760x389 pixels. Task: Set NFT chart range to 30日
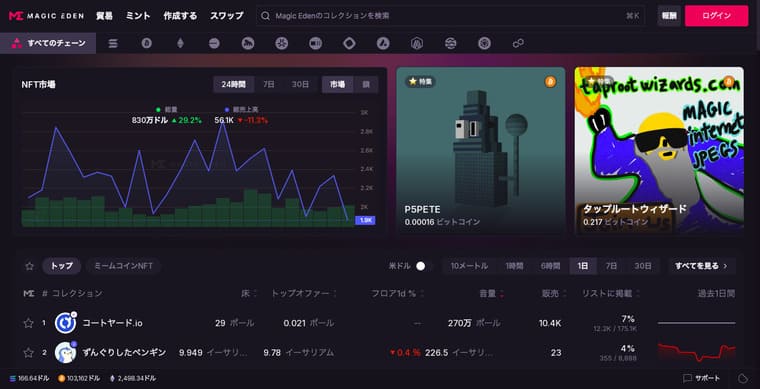click(300, 84)
